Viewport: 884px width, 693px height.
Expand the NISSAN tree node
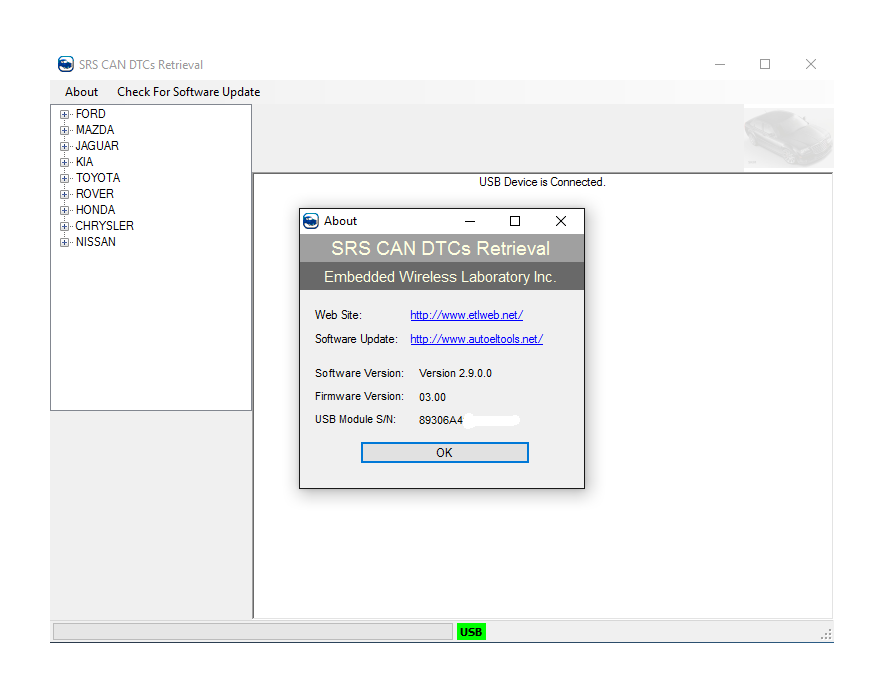(x=65, y=242)
